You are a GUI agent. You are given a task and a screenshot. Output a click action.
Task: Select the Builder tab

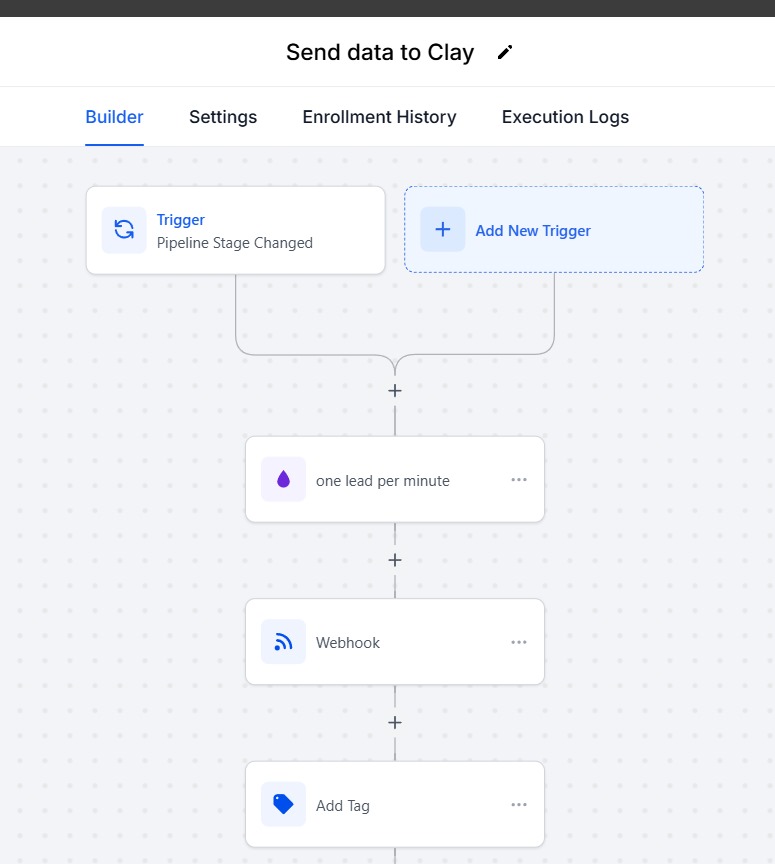click(114, 117)
